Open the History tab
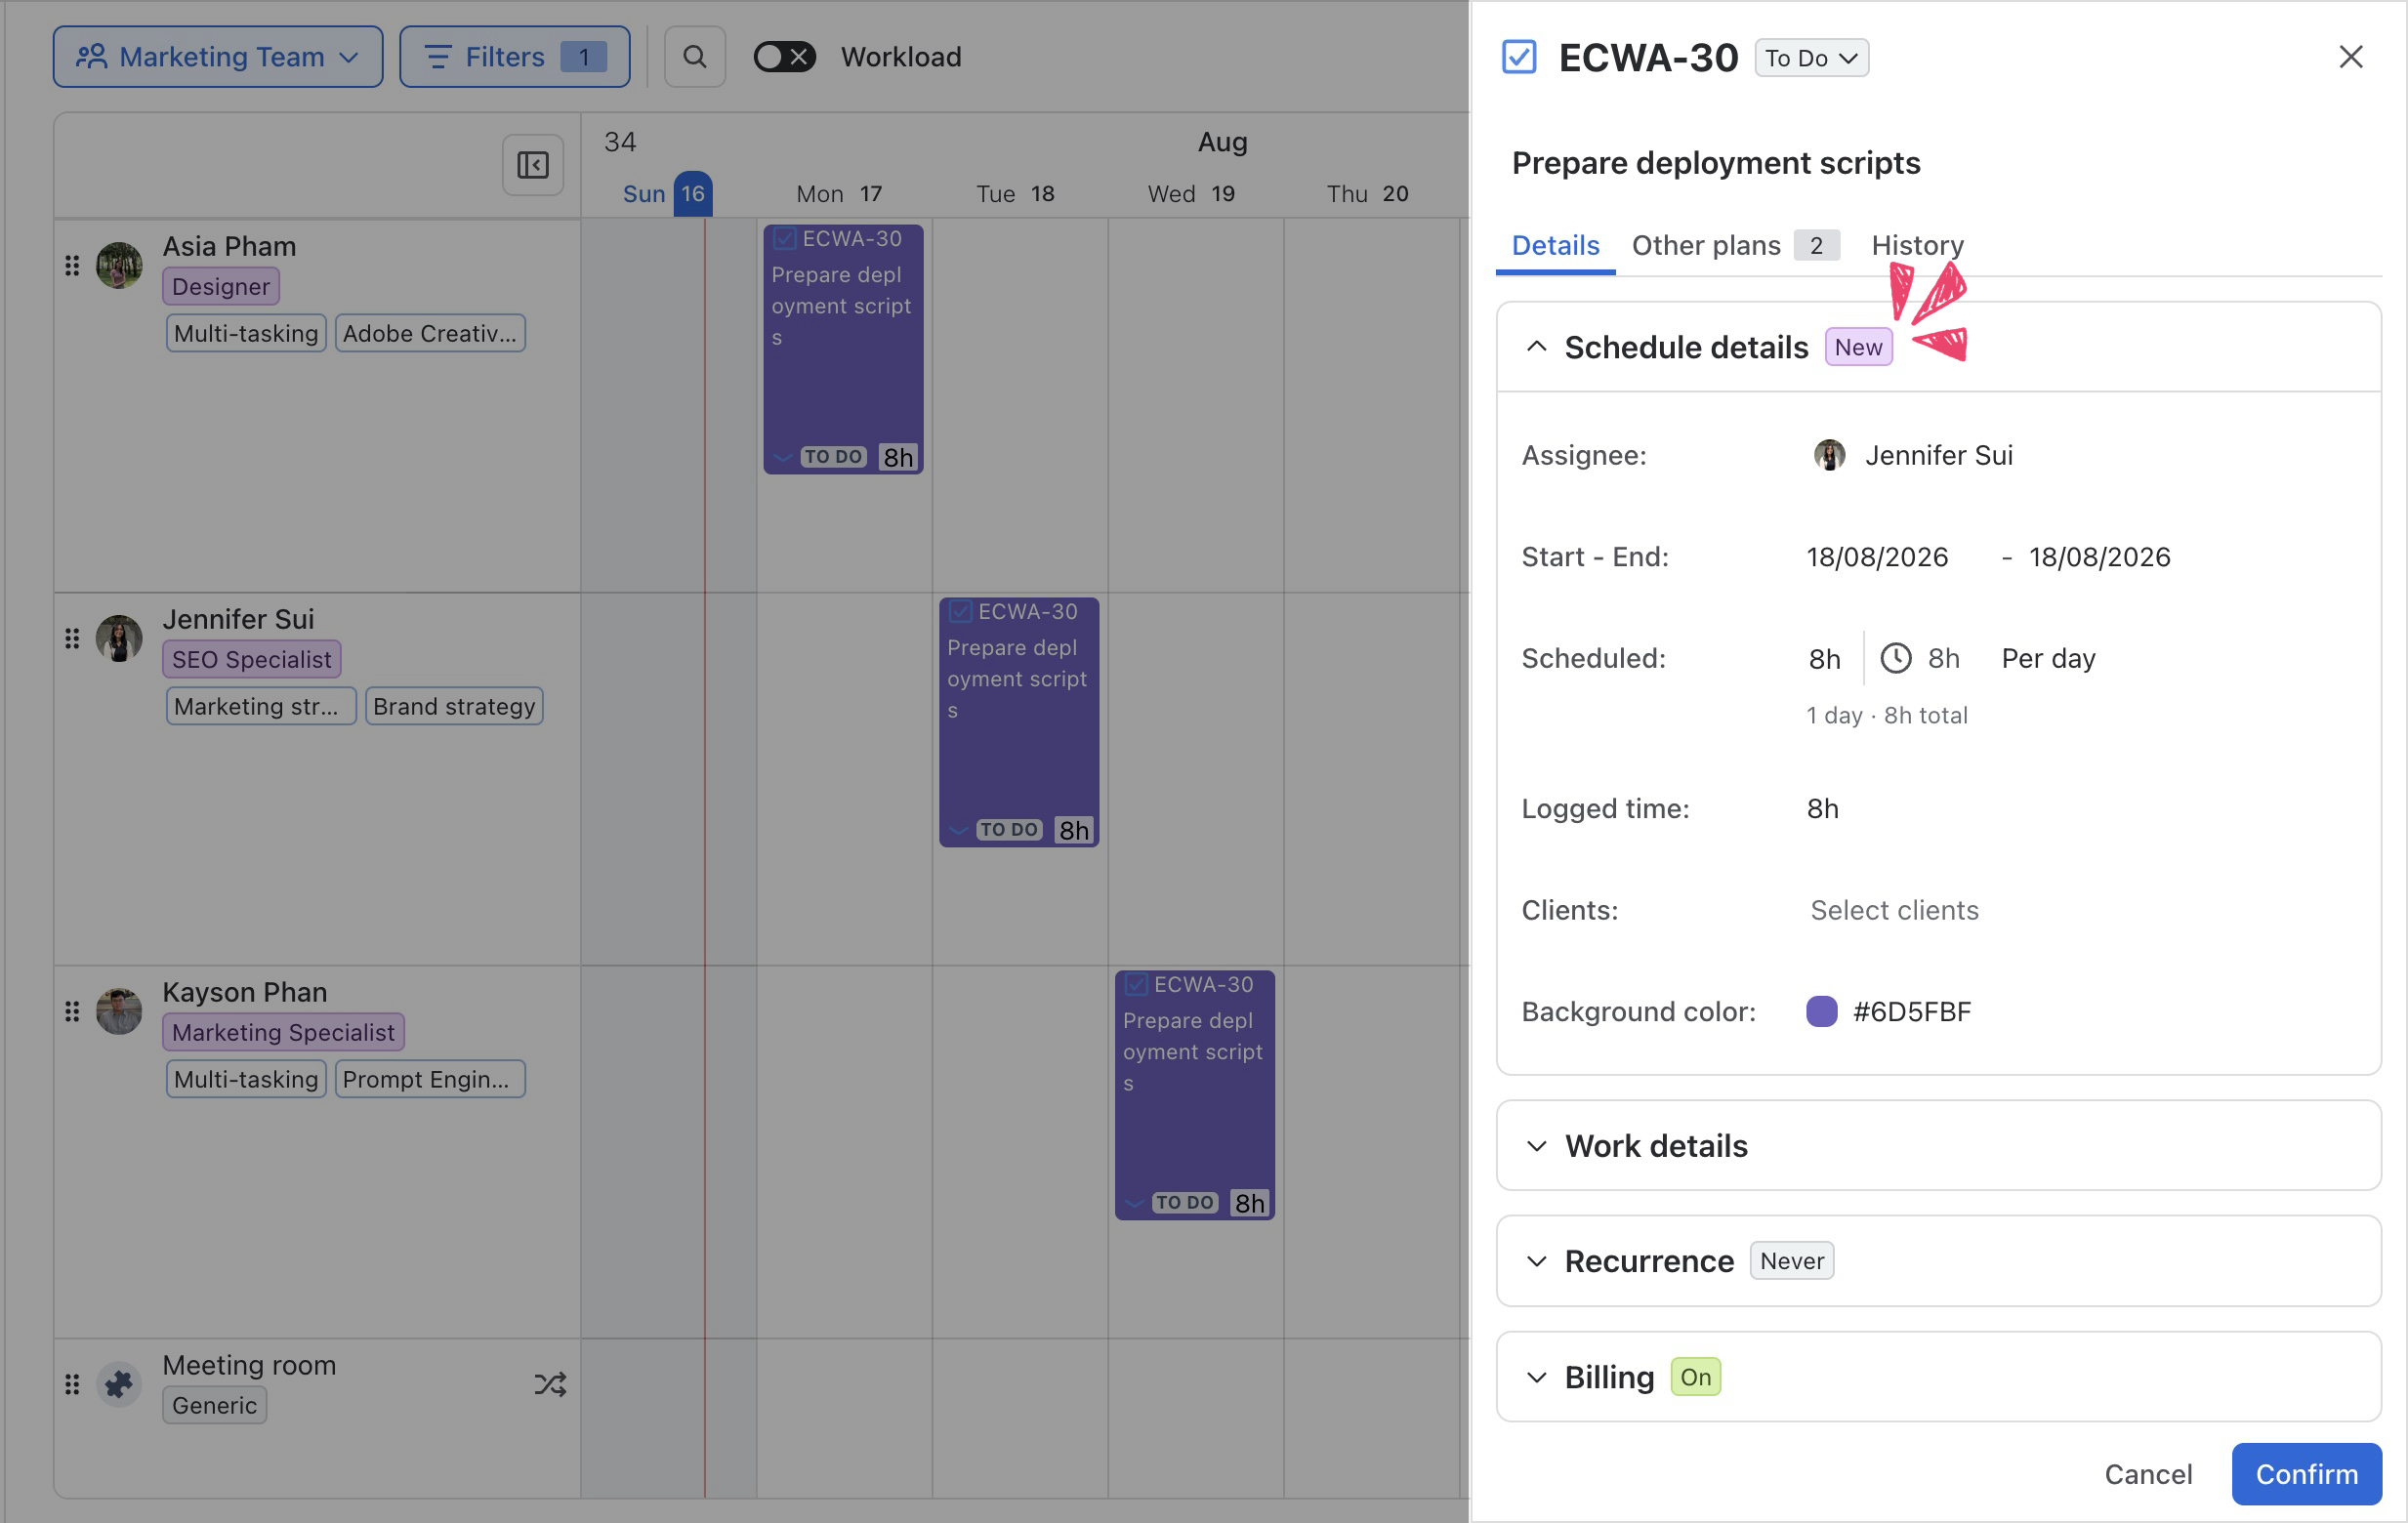The image size is (2408, 1523). click(x=1917, y=245)
